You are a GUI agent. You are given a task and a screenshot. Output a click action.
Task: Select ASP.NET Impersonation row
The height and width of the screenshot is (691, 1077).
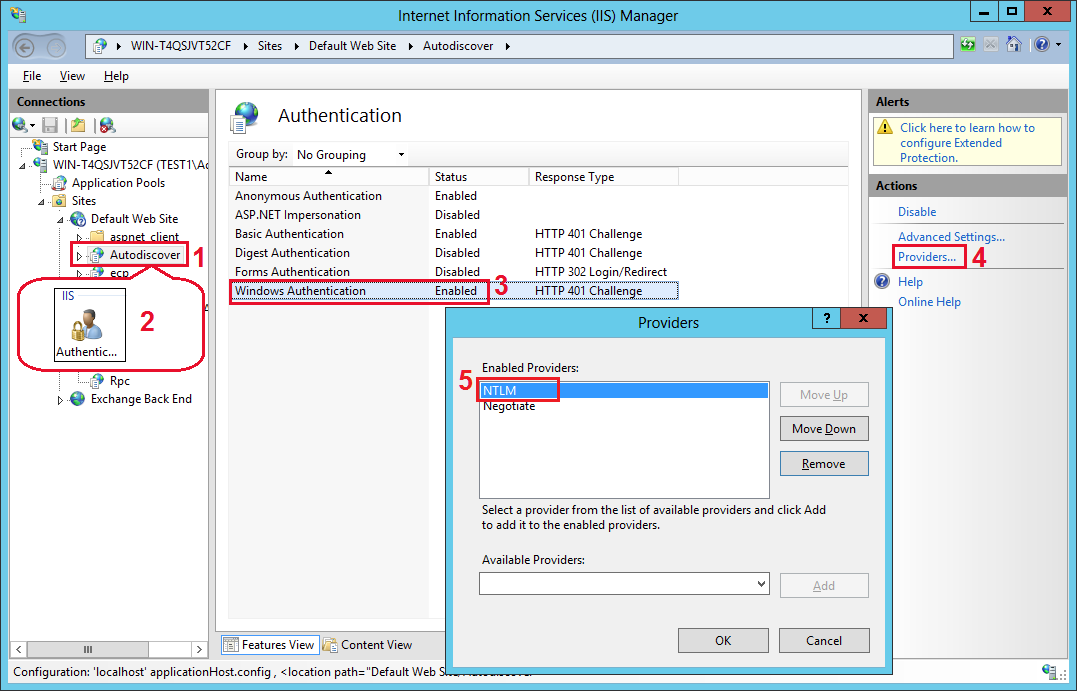(x=453, y=215)
